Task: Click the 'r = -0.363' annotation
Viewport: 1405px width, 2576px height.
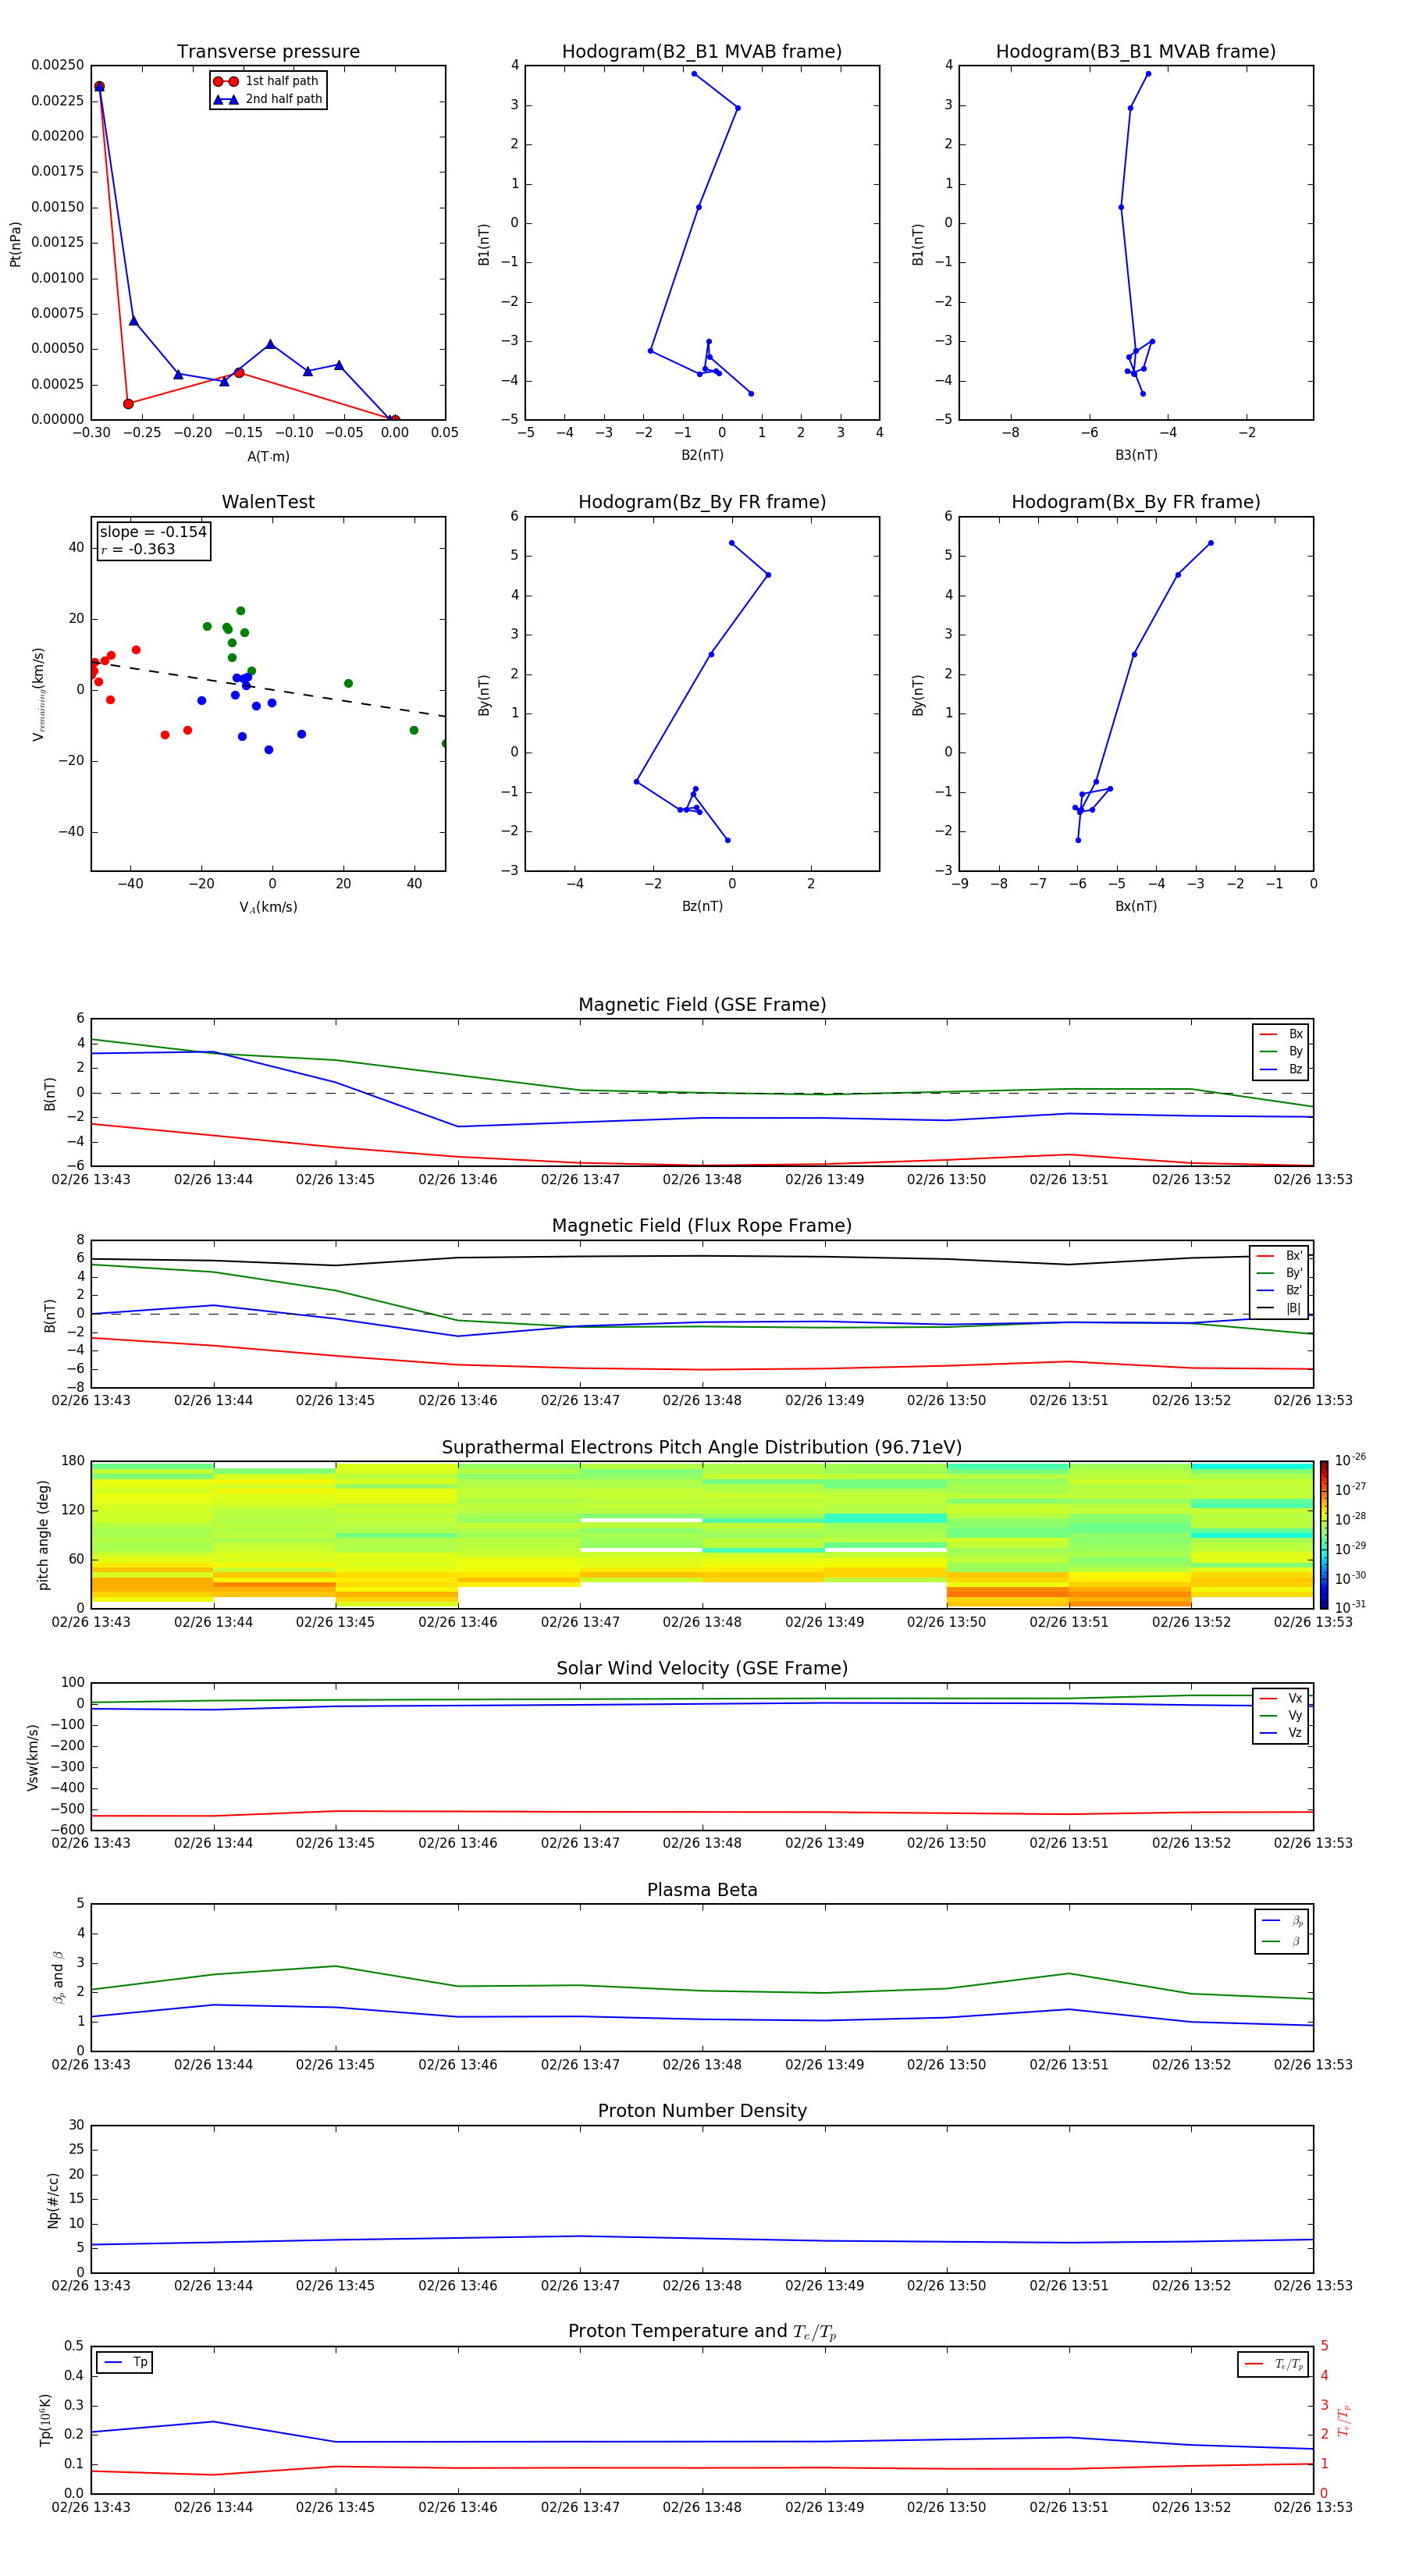Action: [x=138, y=549]
